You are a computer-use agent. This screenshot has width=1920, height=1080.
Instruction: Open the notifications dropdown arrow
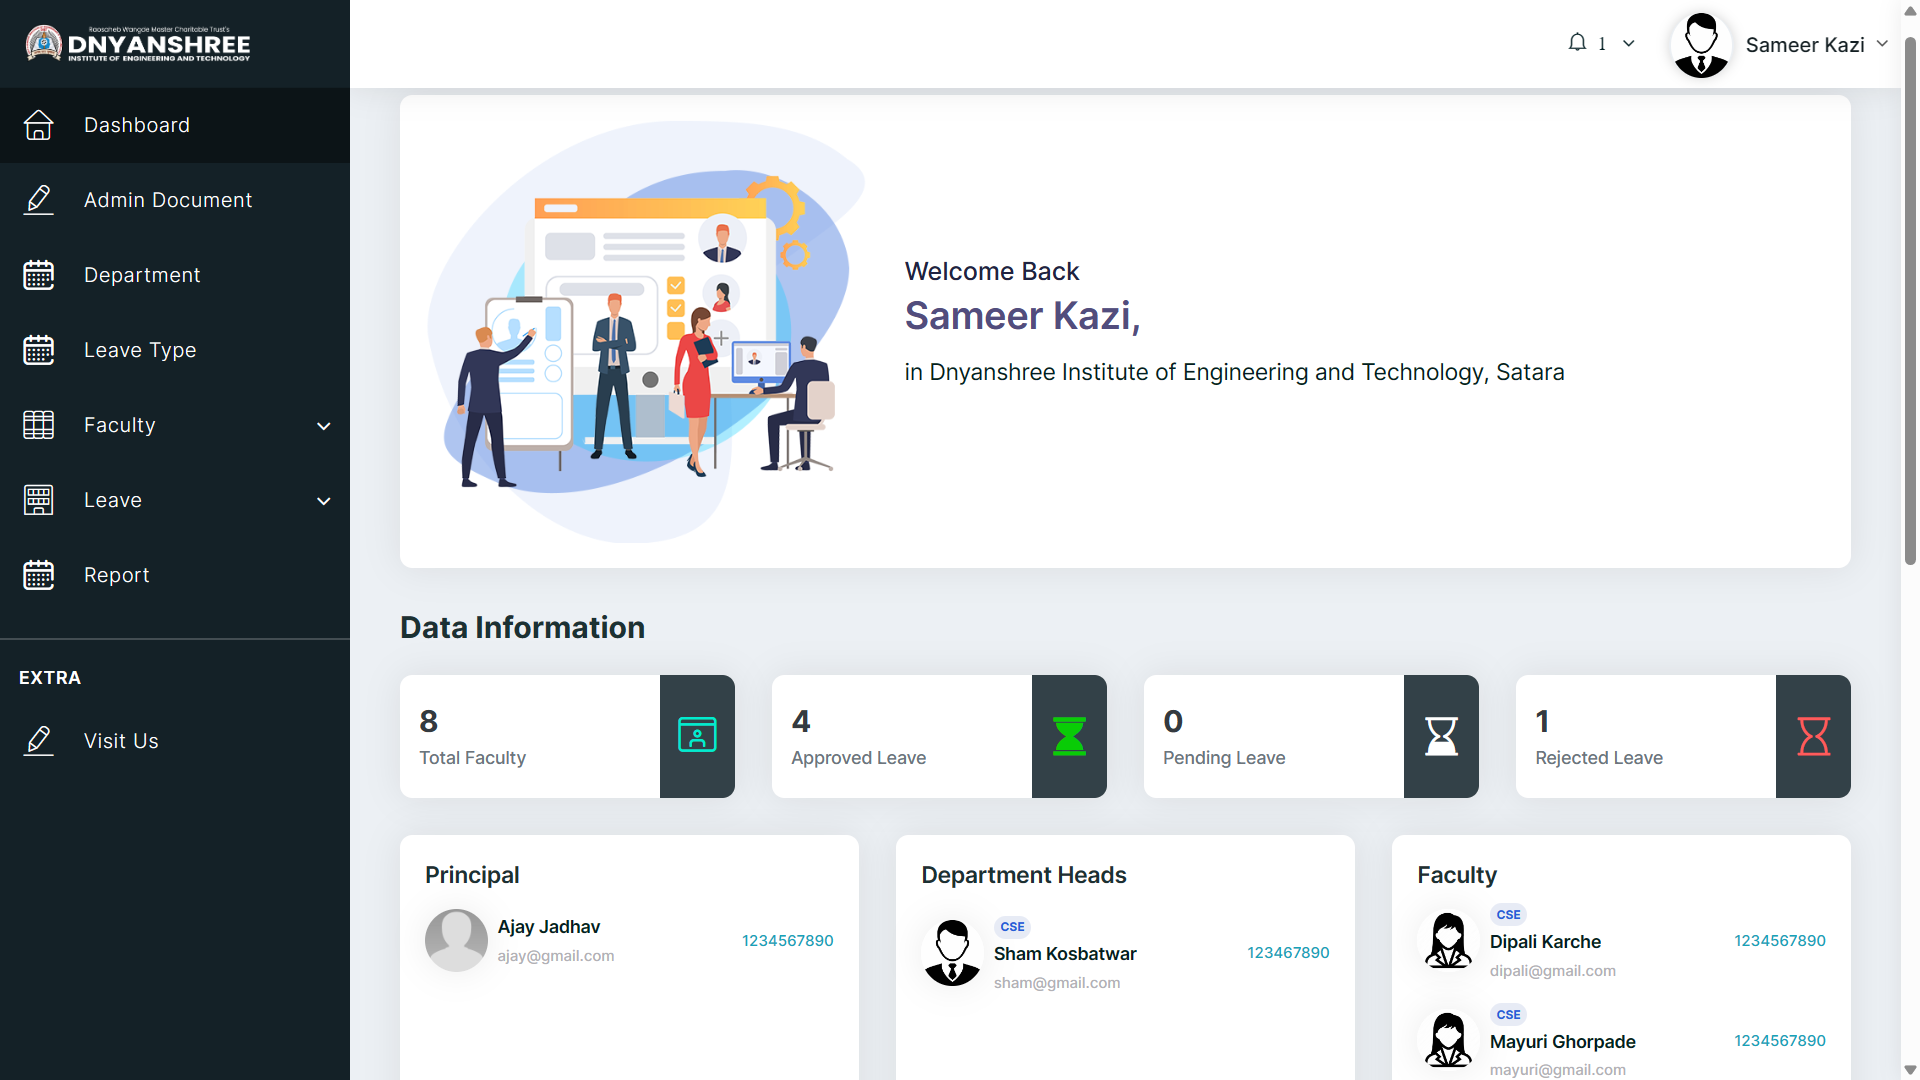pyautogui.click(x=1629, y=44)
